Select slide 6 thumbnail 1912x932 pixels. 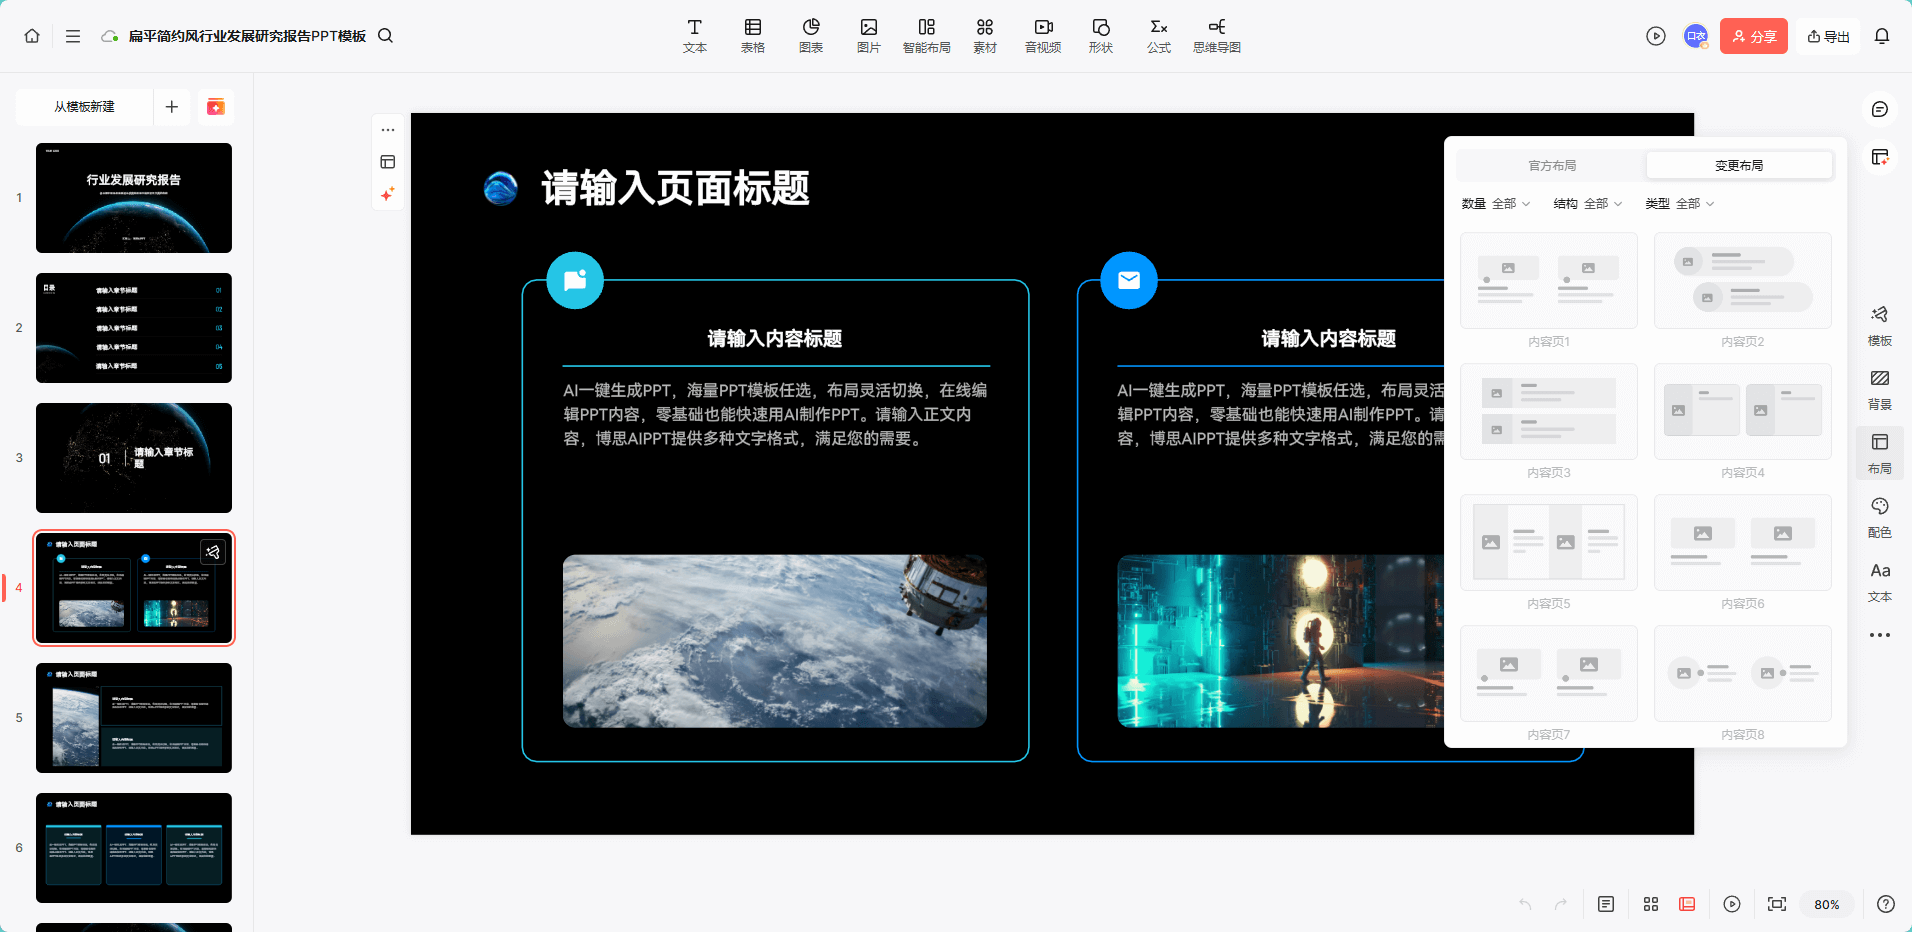[134, 848]
